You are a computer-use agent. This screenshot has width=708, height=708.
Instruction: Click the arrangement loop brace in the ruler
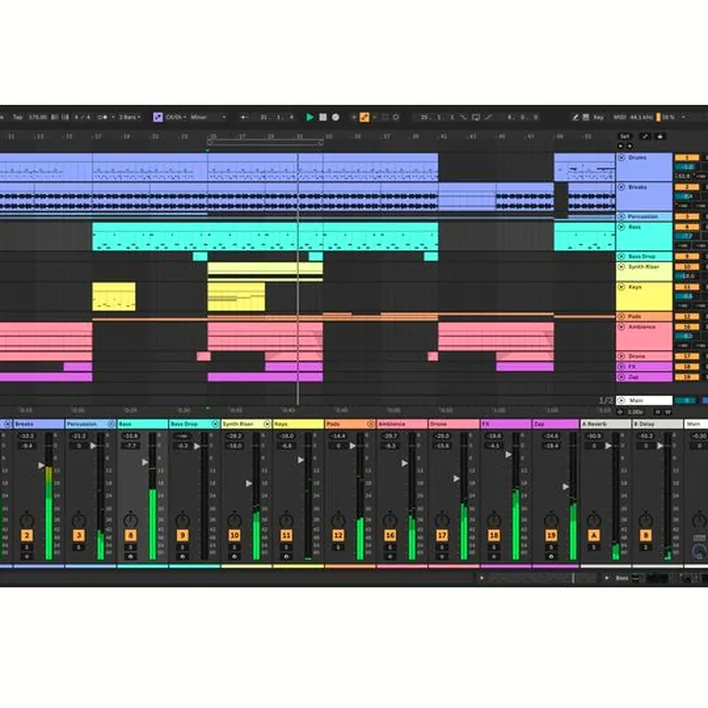pyautogui.click(x=265, y=142)
